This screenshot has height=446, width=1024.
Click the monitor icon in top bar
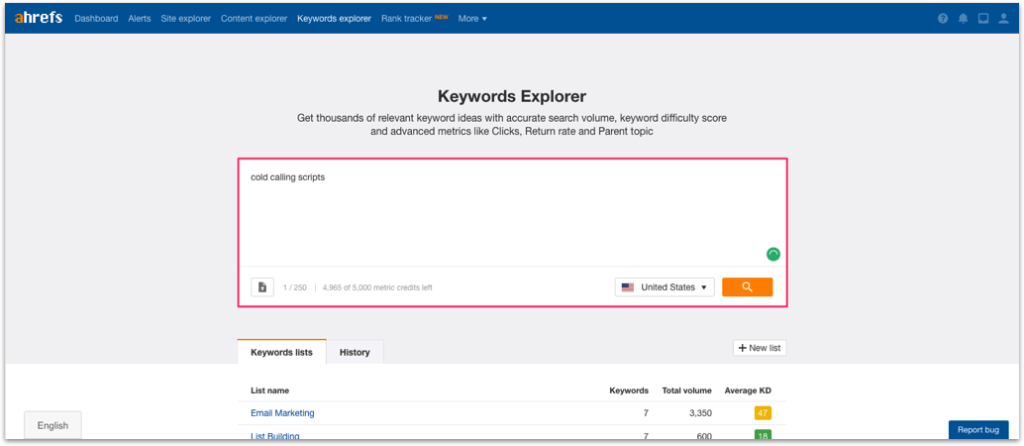983,18
